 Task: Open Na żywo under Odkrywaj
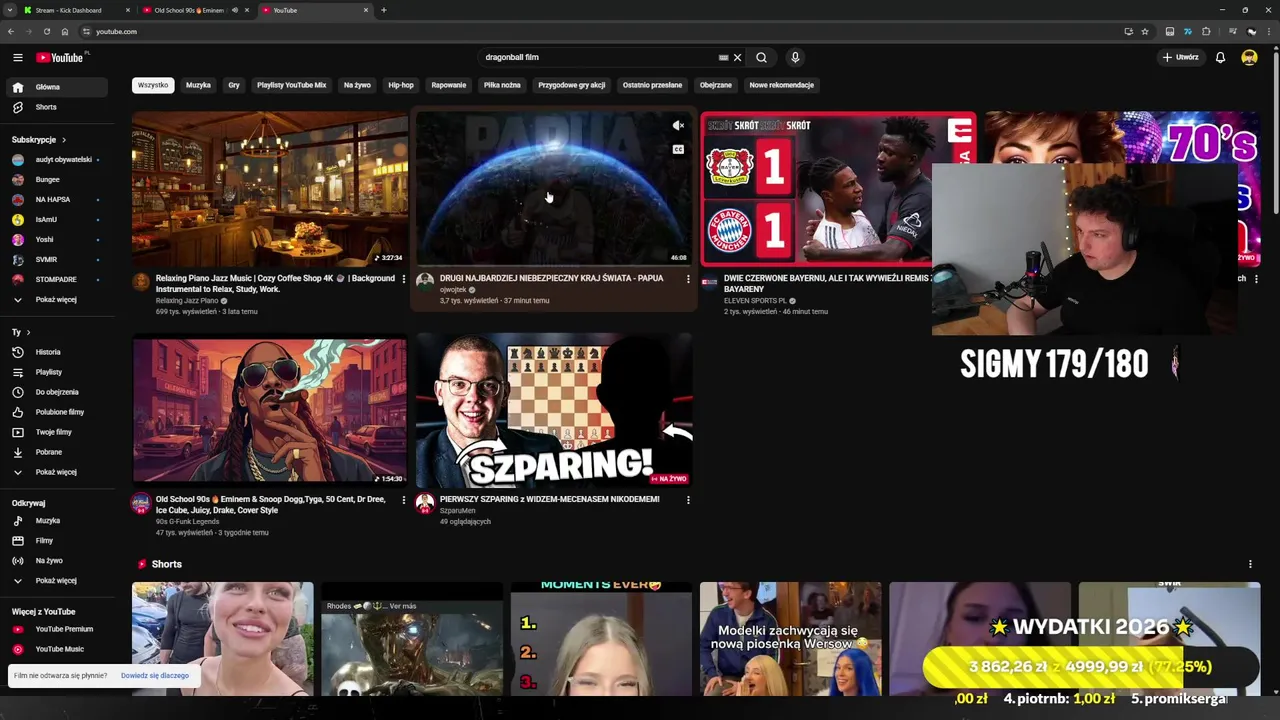pos(57,561)
